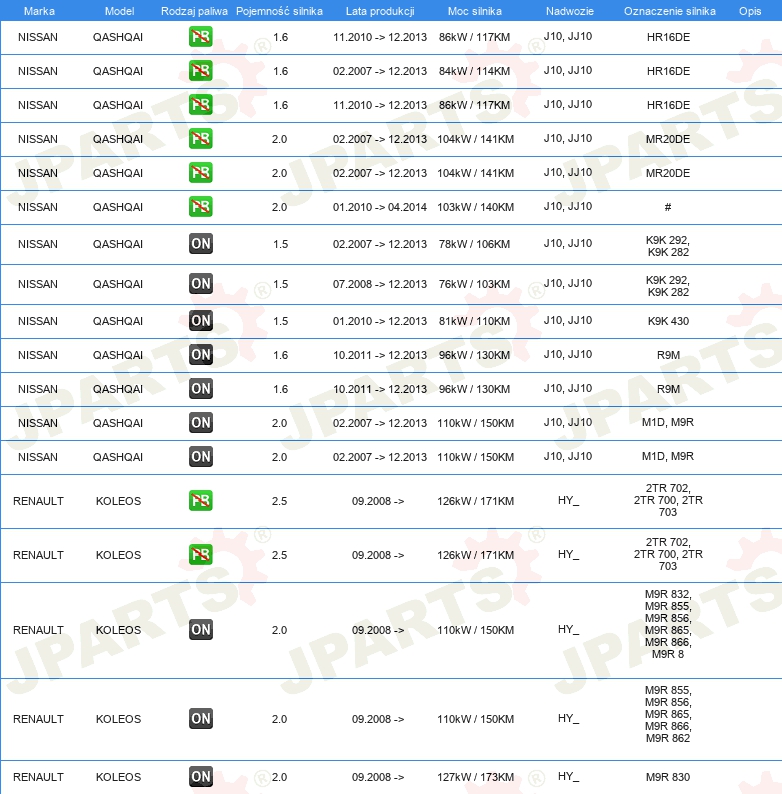This screenshot has width=782, height=794.
Task: Select the 103kW / 140KM power cell
Action: tap(476, 207)
